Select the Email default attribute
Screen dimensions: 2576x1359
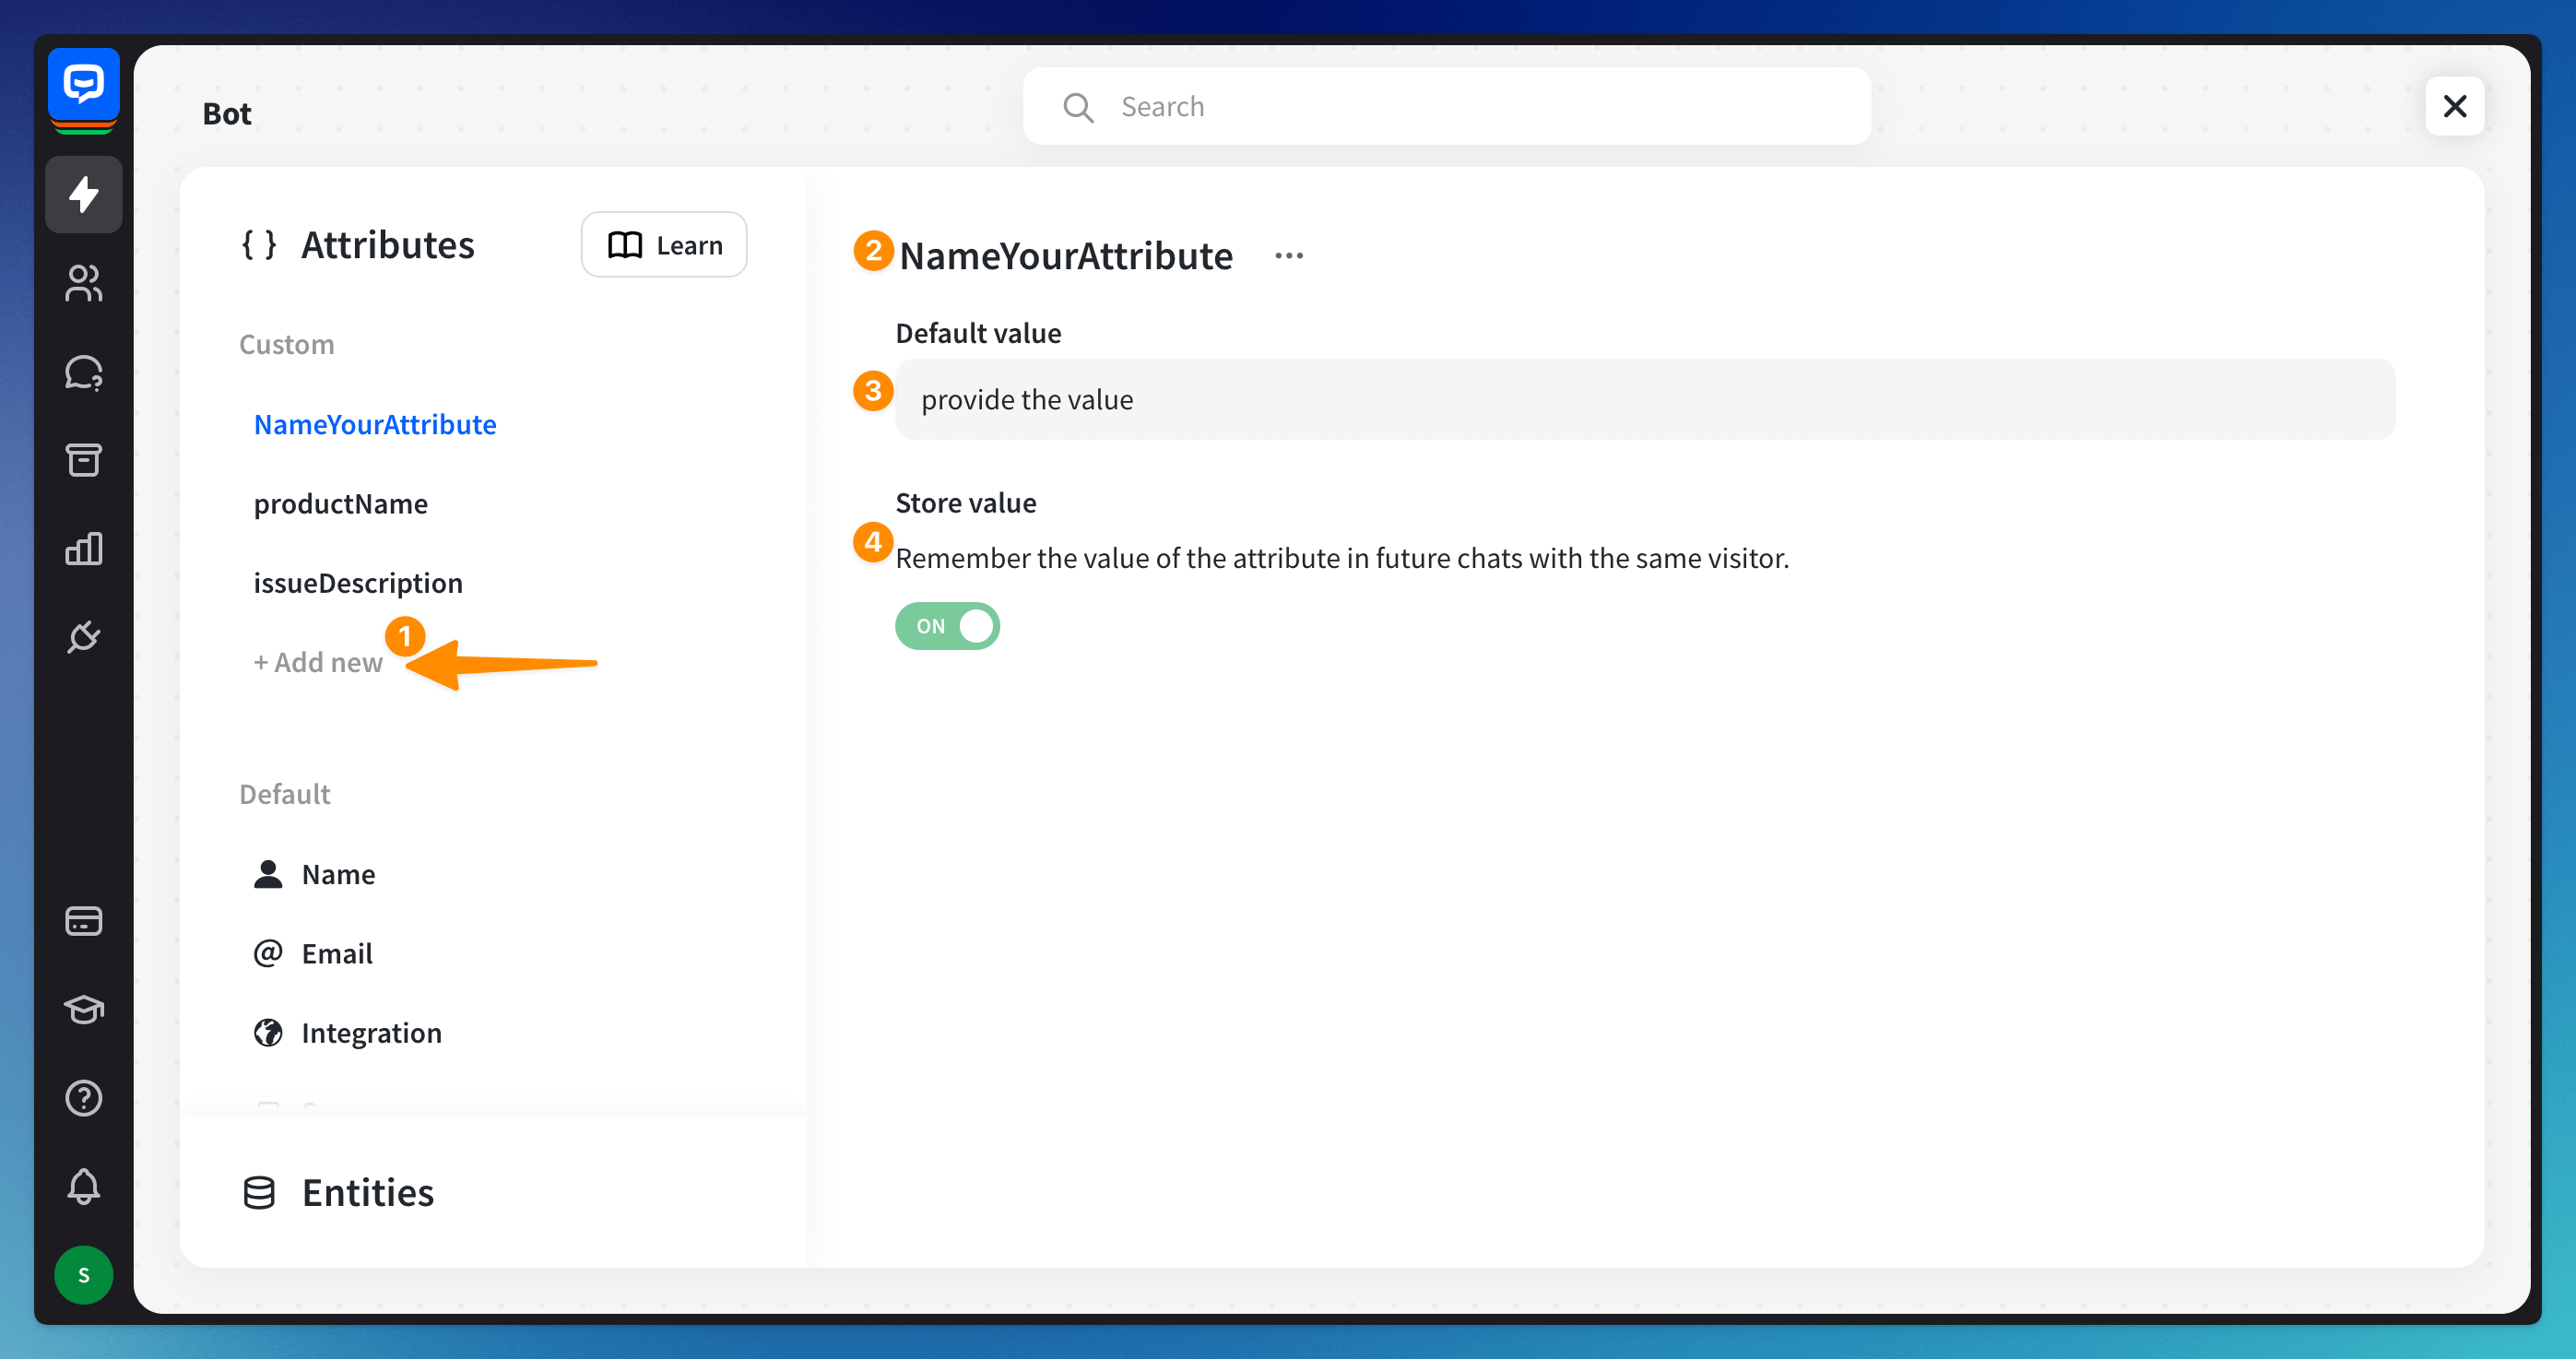pos(336,953)
